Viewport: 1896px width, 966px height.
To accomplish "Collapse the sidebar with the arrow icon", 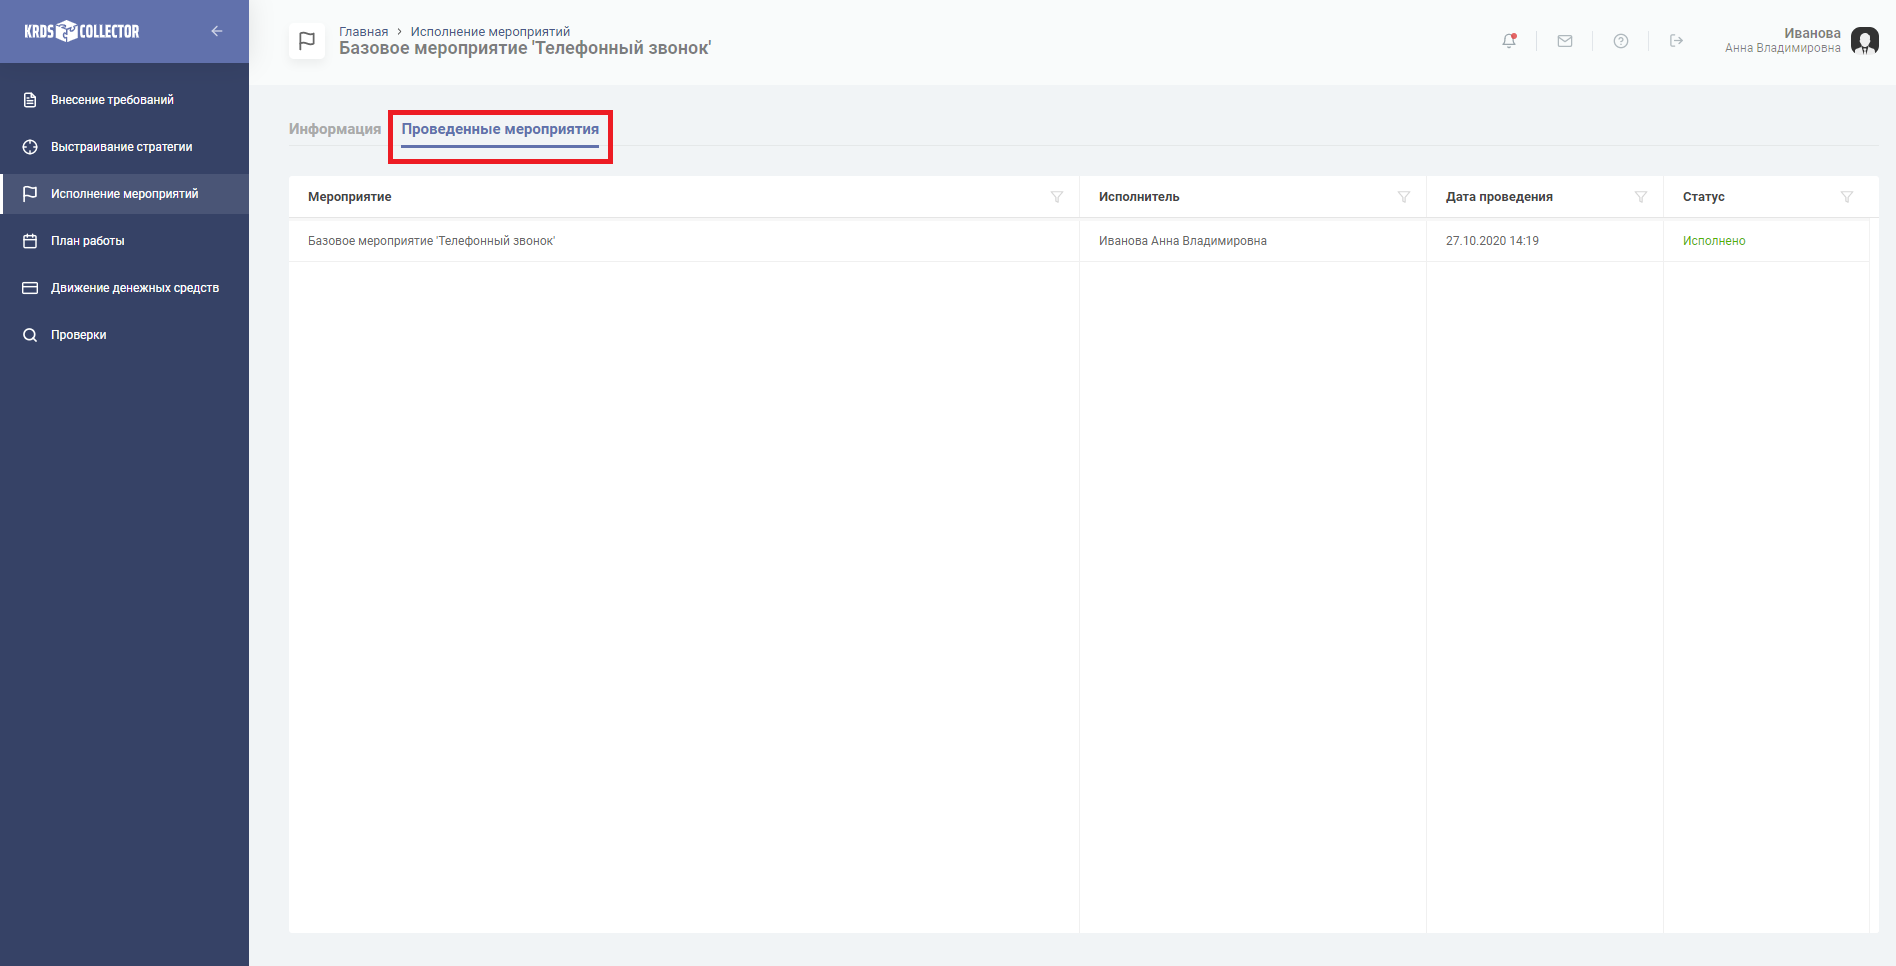I will pos(217,31).
